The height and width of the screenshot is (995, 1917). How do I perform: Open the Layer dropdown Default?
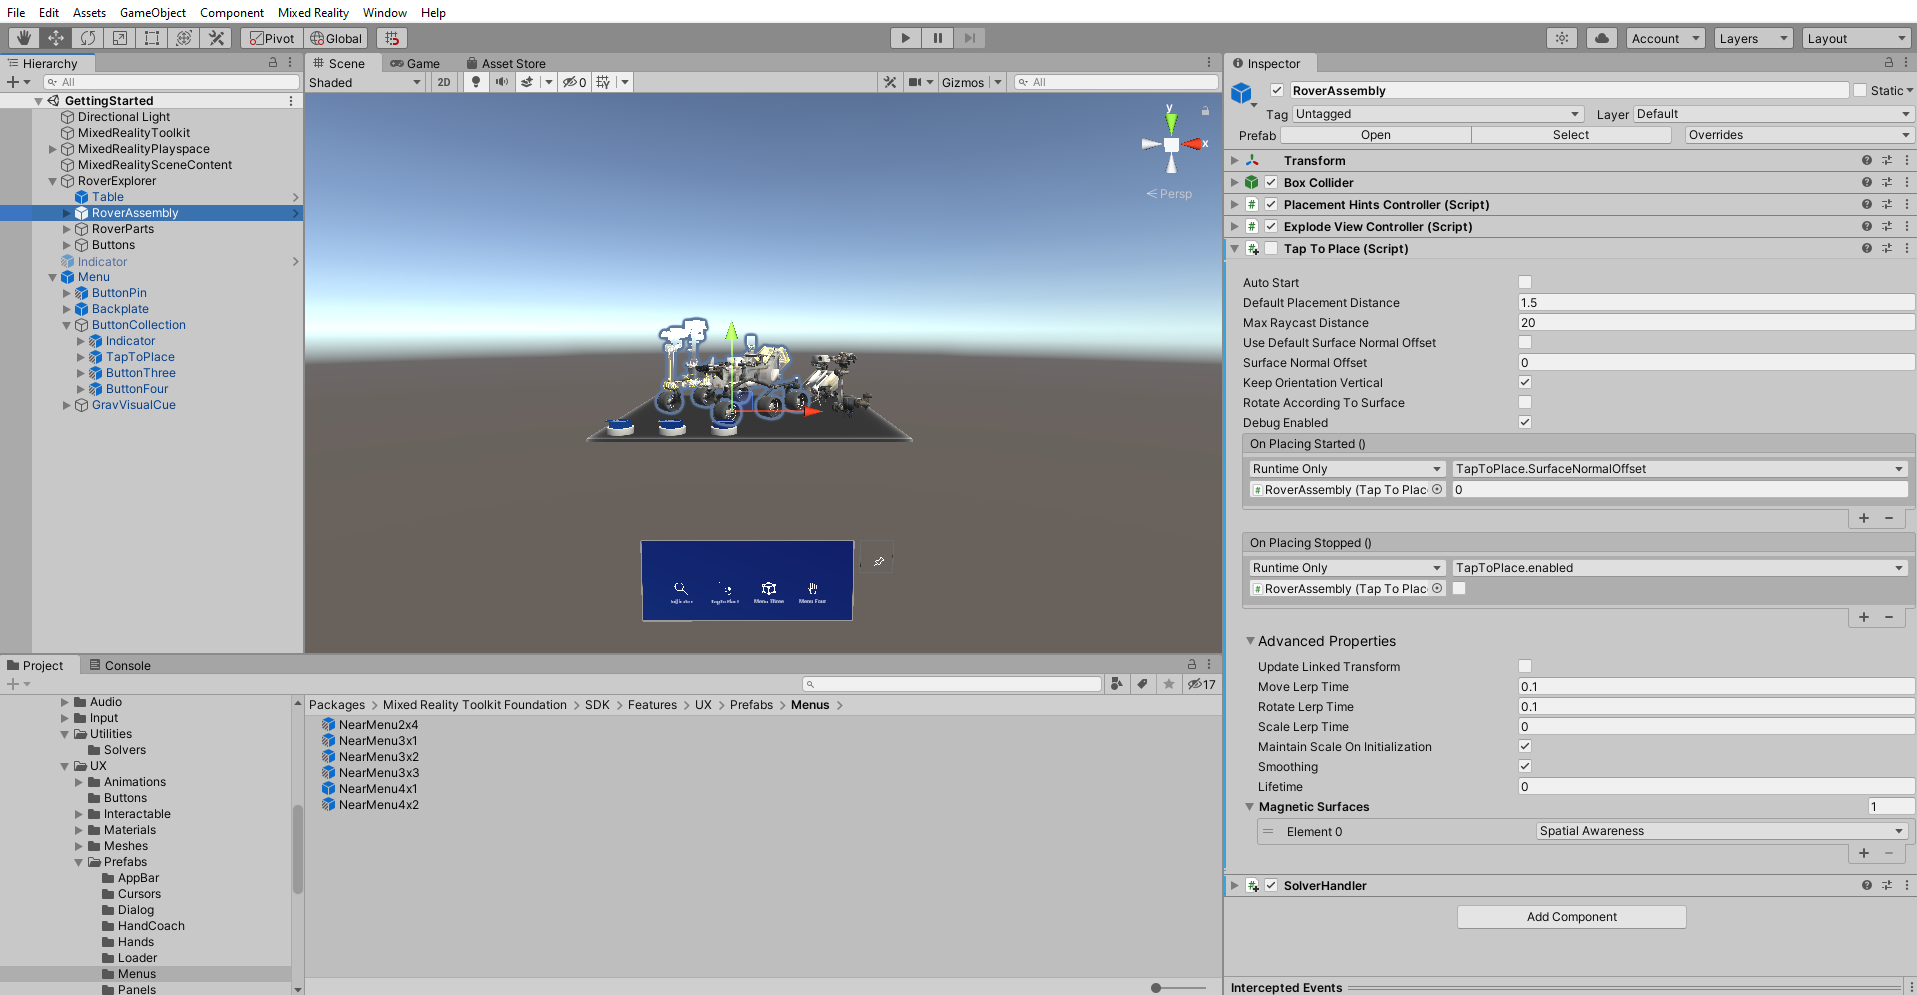point(1773,114)
